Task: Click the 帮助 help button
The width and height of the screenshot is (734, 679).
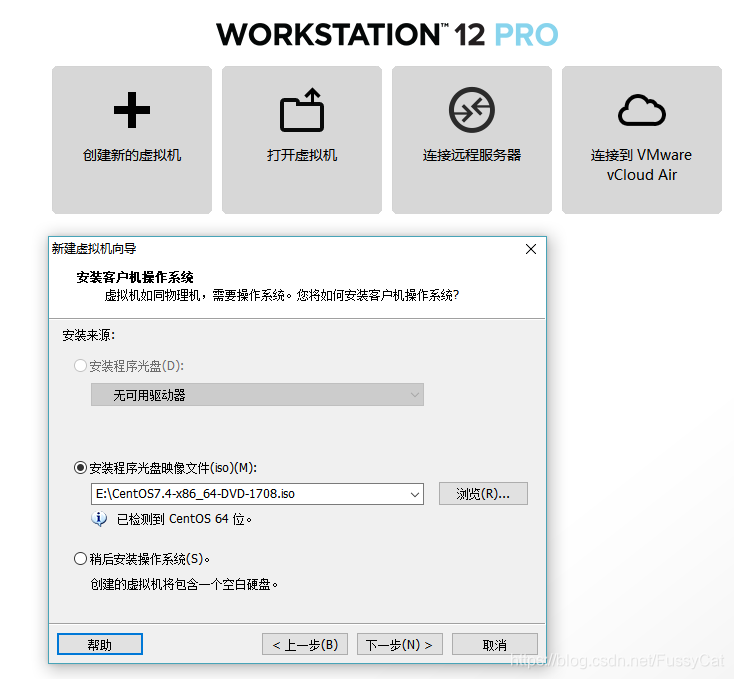Action: pos(100,644)
